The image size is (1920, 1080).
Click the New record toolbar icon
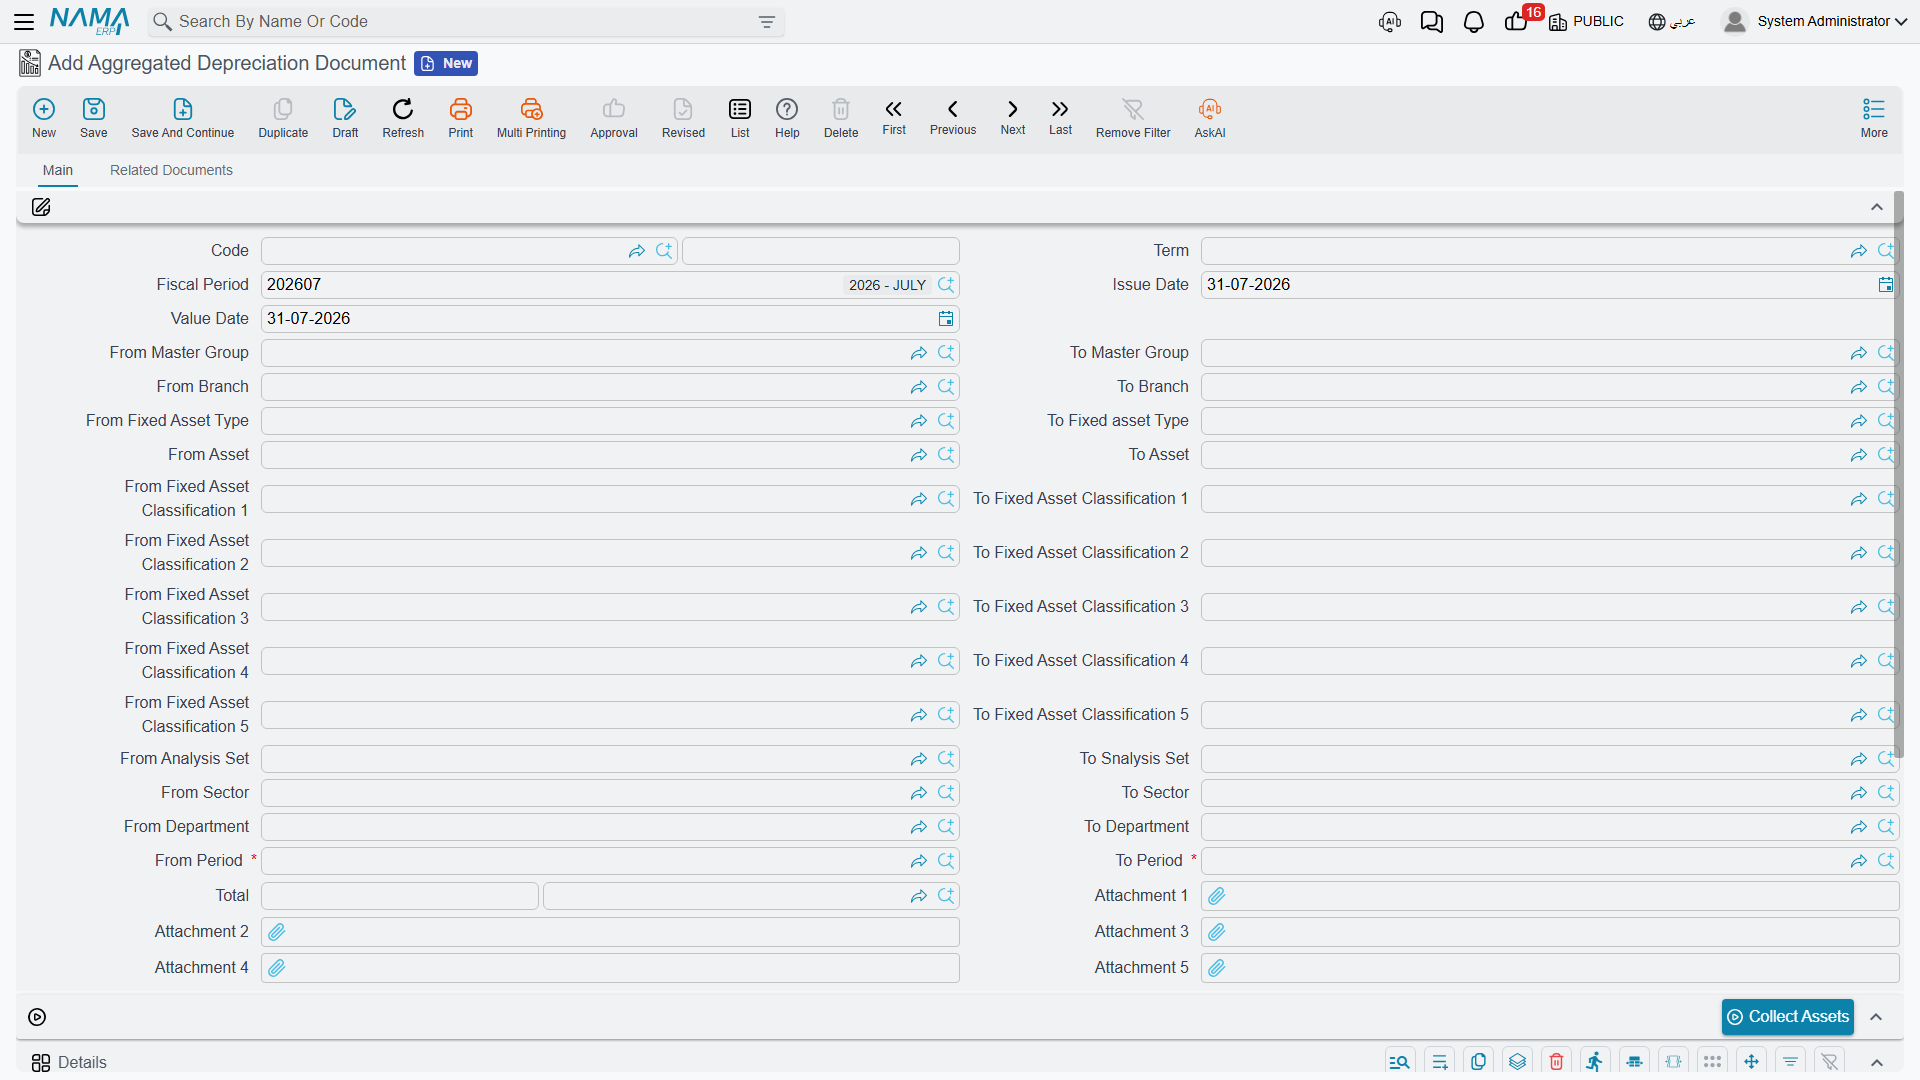44,118
